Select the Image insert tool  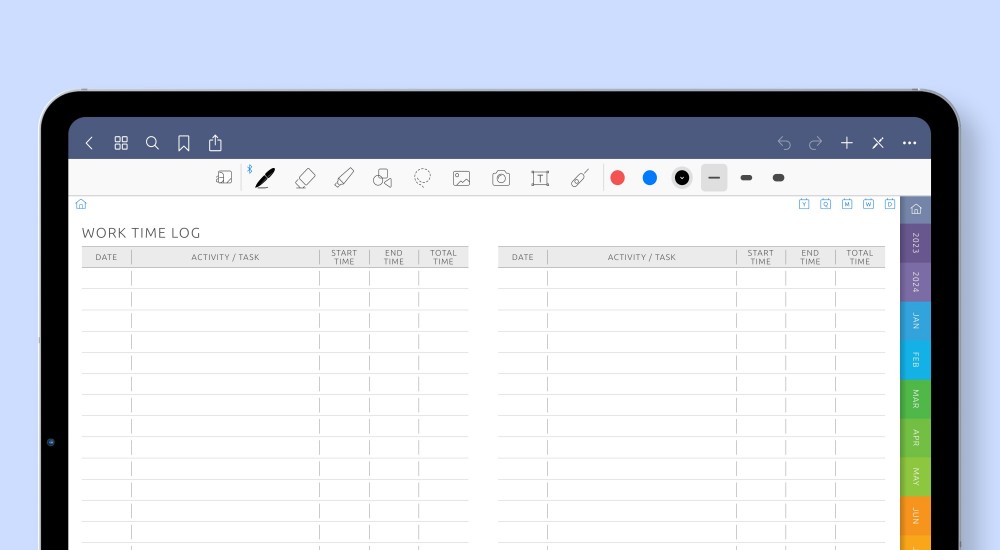[461, 178]
